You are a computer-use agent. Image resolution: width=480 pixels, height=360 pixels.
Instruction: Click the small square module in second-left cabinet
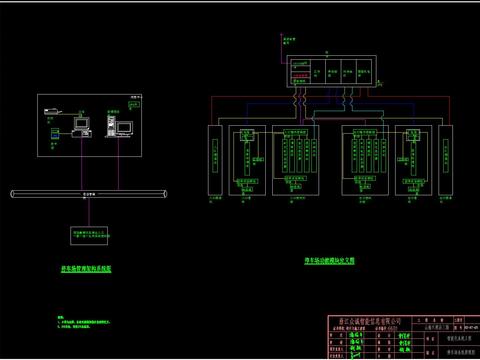tap(247, 135)
